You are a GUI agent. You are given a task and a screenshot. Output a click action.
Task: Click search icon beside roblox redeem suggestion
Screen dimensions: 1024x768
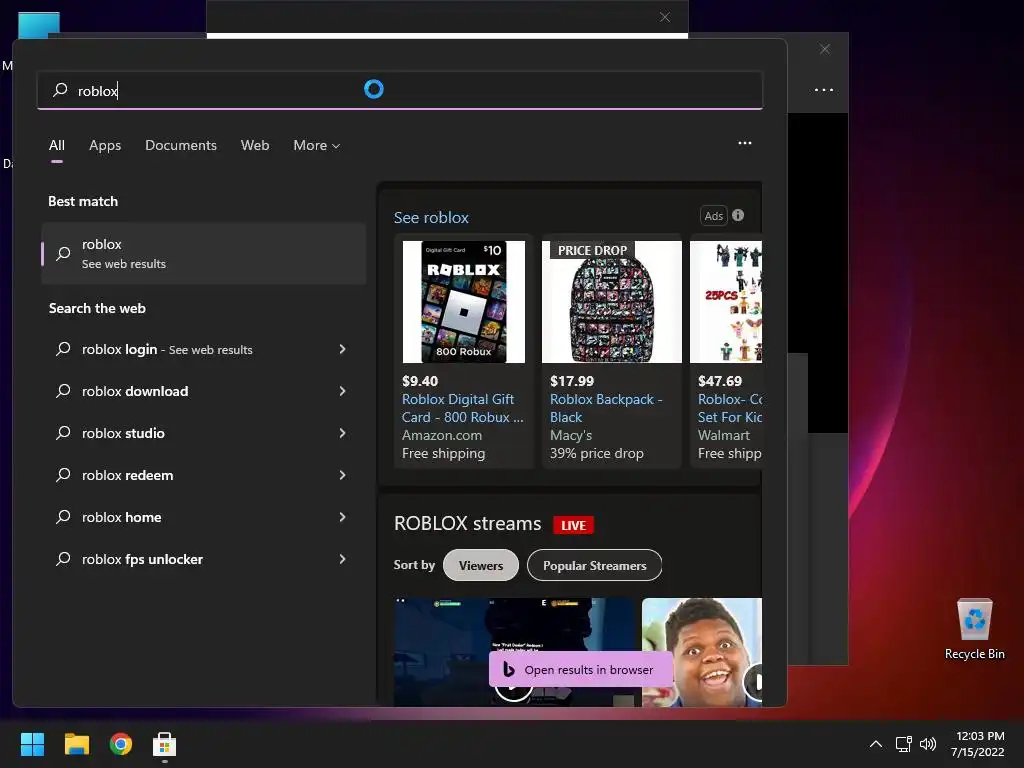pyautogui.click(x=63, y=475)
